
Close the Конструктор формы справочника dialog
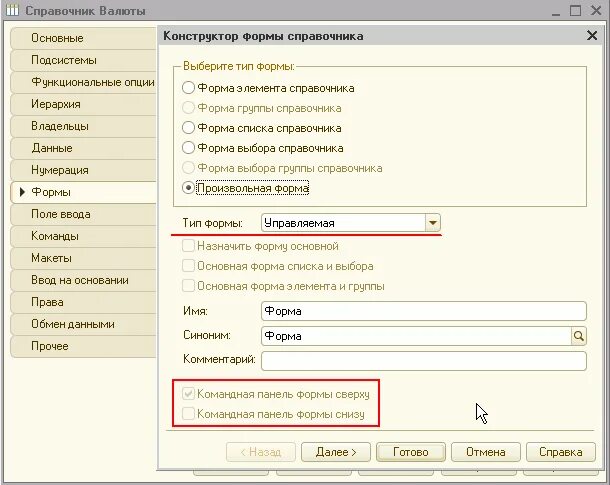click(x=592, y=36)
